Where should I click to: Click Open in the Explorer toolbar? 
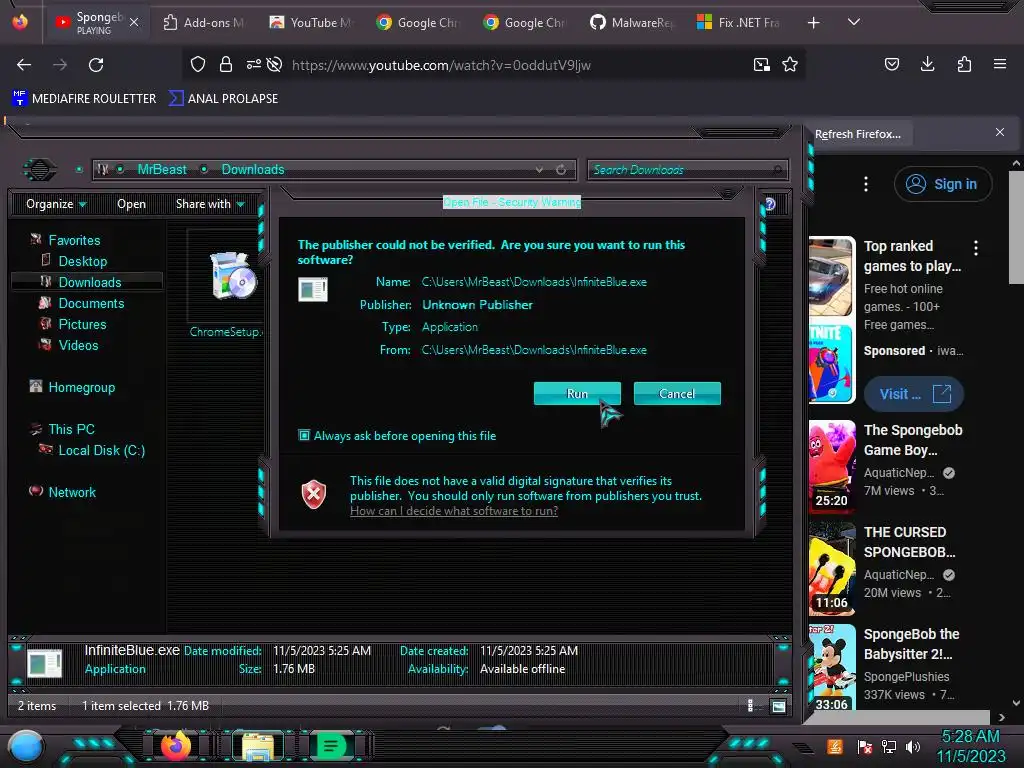coord(131,204)
